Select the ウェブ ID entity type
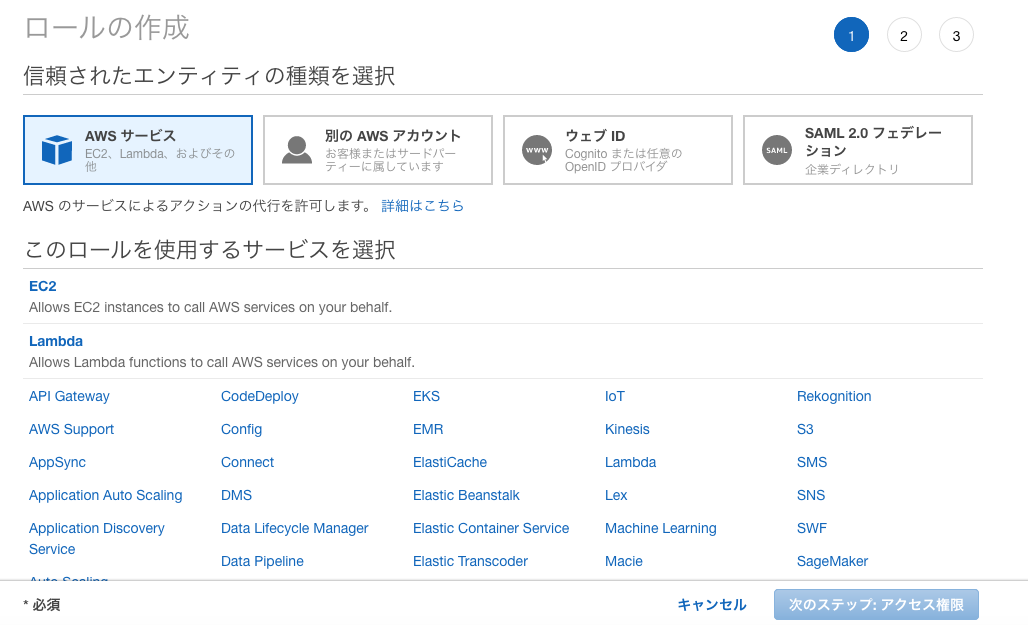Viewport: 1028px width, 625px height. pyautogui.click(x=617, y=150)
